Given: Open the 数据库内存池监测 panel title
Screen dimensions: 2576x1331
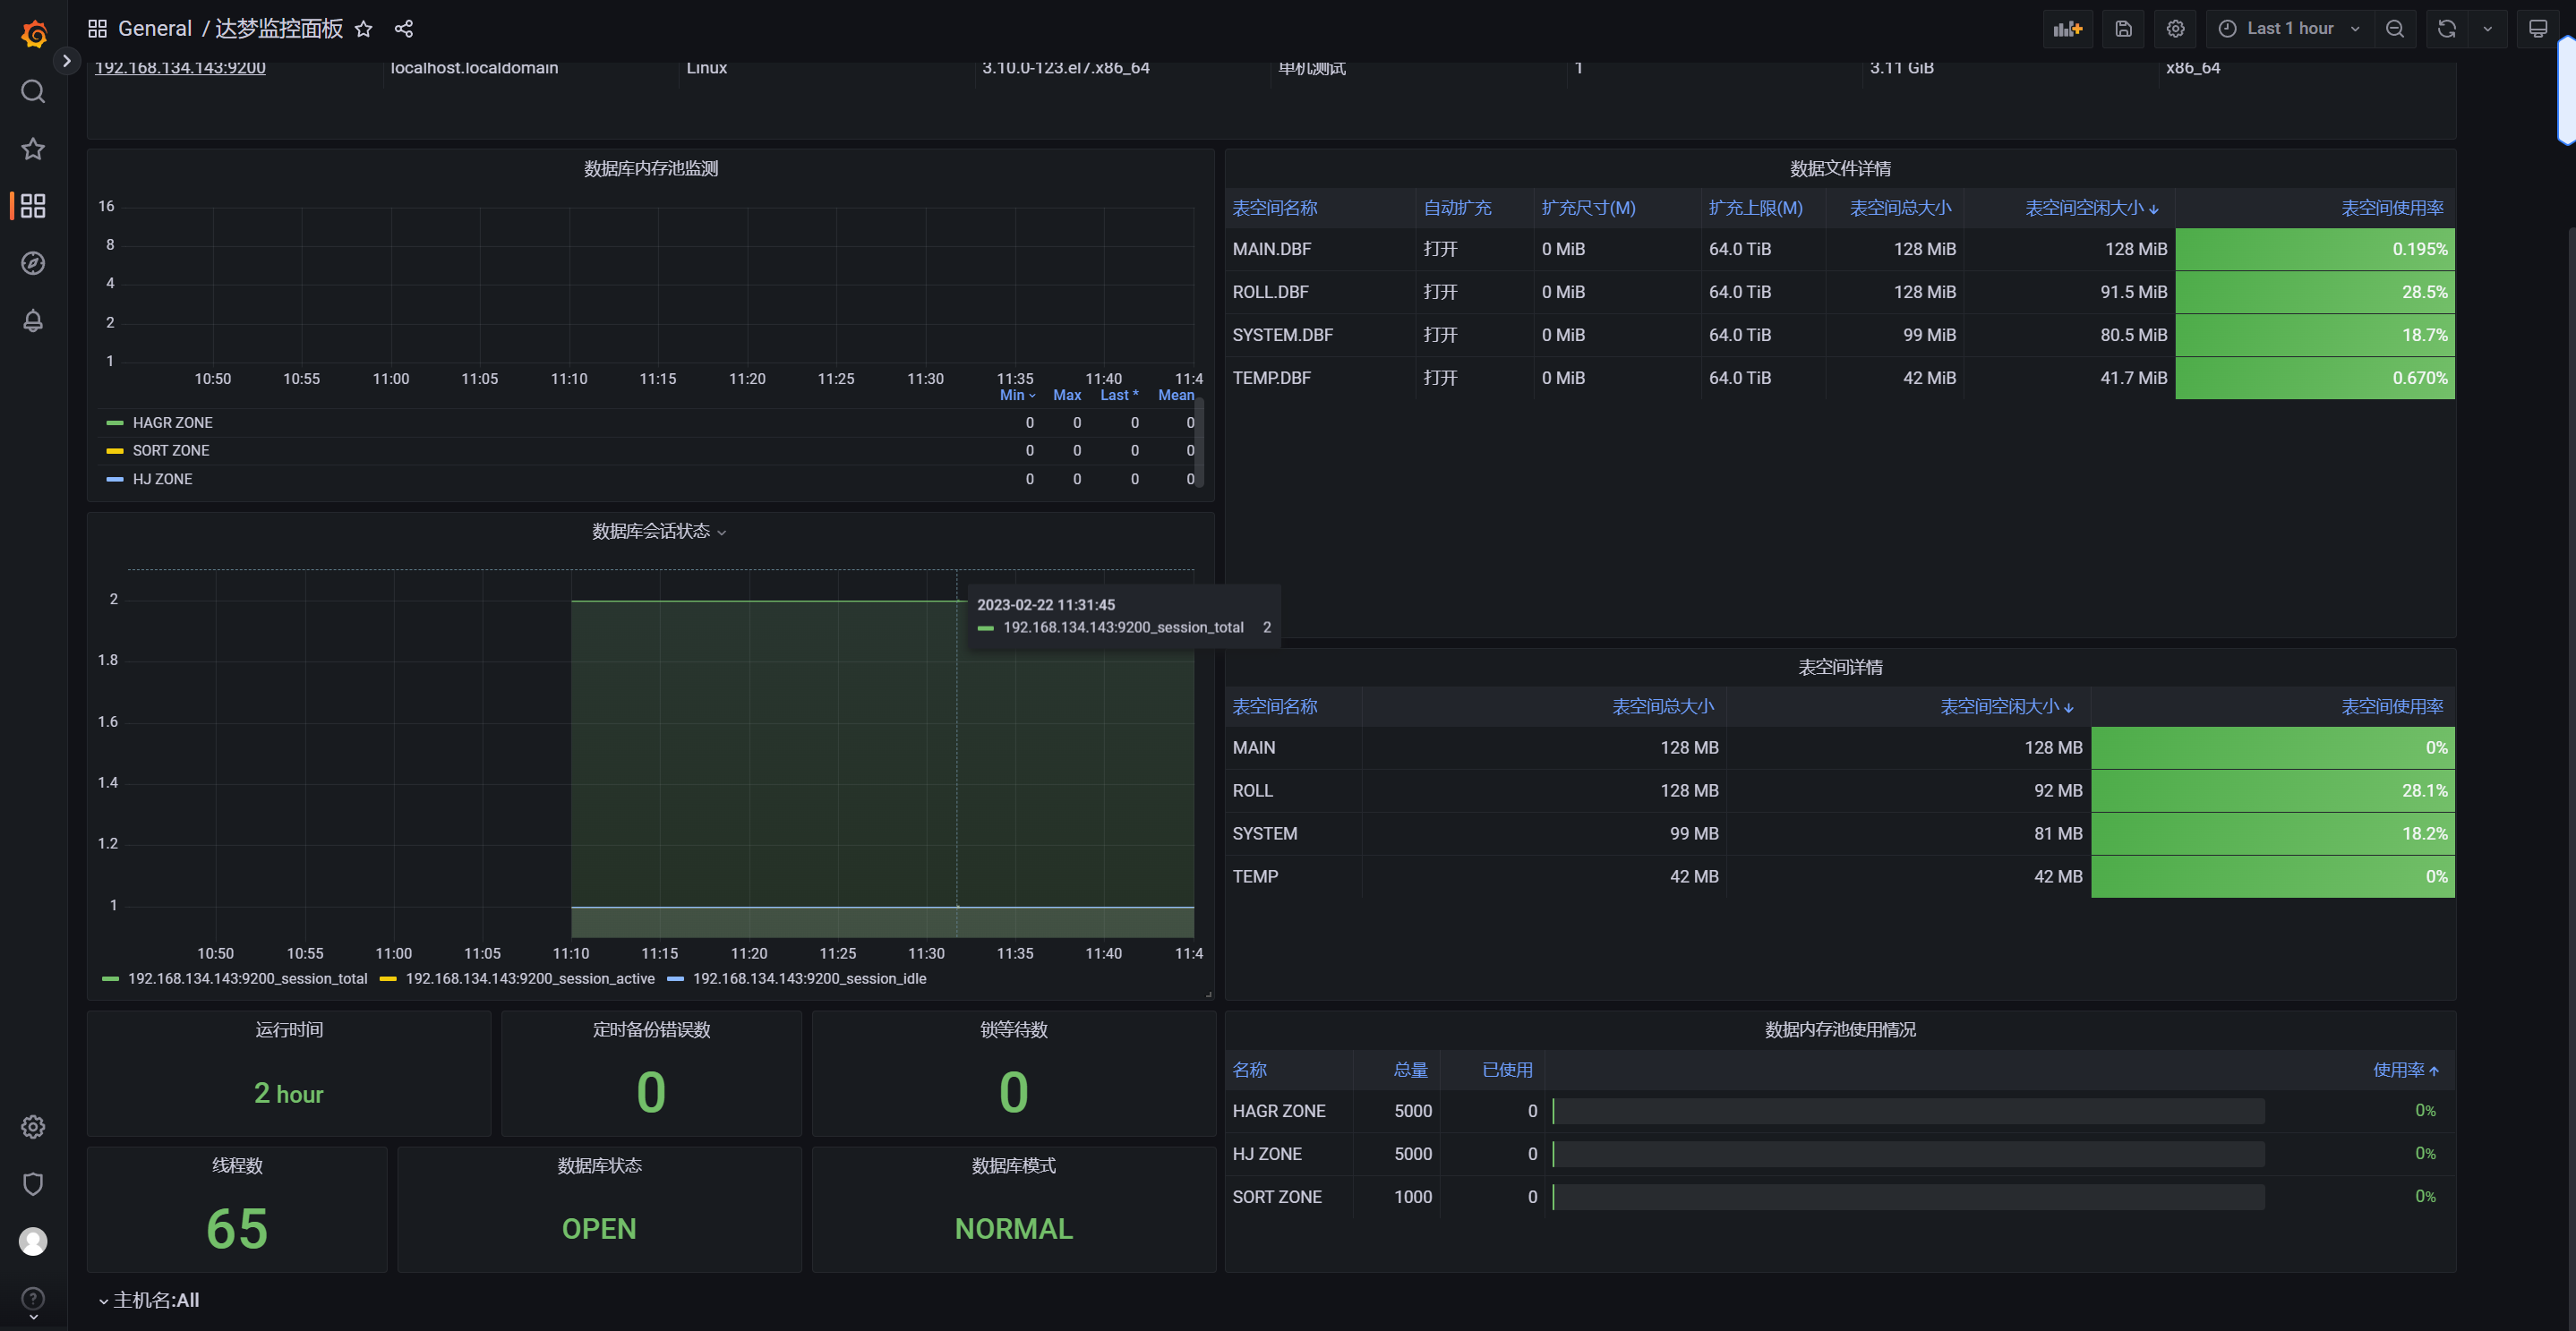Looking at the screenshot, I should click(x=651, y=168).
